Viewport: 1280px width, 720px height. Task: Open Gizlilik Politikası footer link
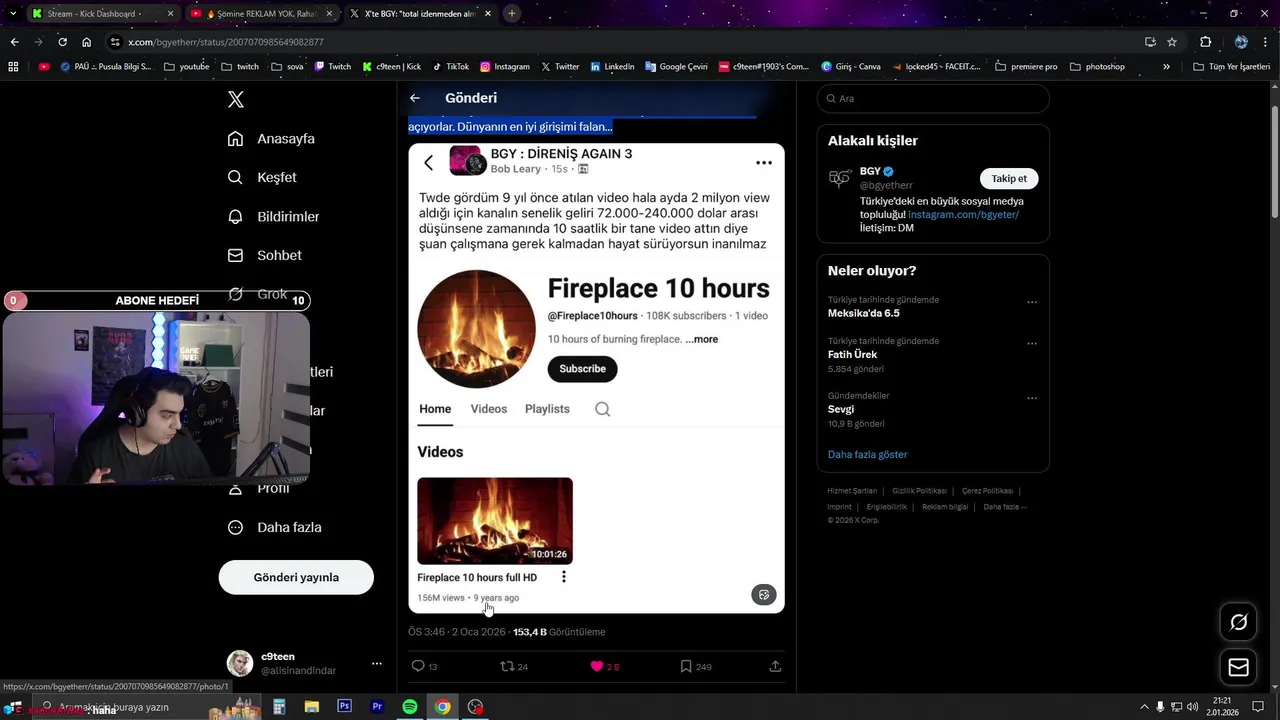click(919, 491)
